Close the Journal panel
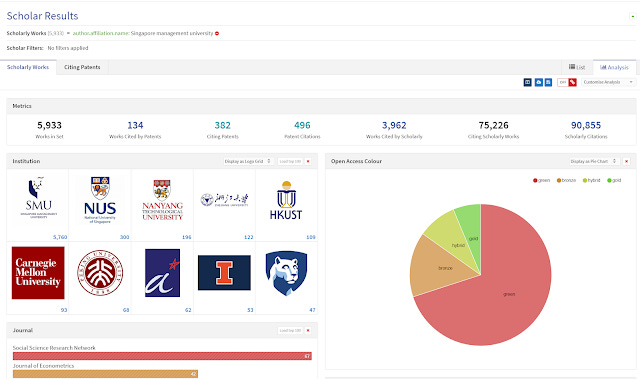 click(x=308, y=330)
